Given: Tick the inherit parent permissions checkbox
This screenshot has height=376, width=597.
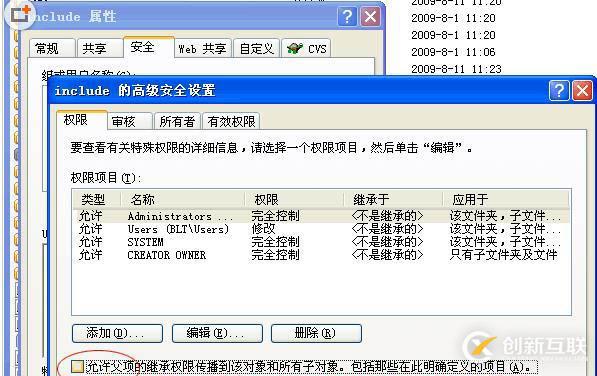Looking at the screenshot, I should point(77,366).
